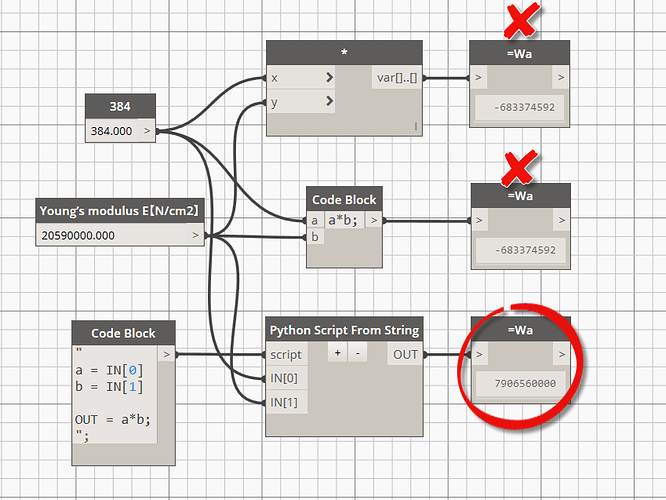The width and height of the screenshot is (666, 500).
Task: Select the Python string Code Block header
Action: 124,333
